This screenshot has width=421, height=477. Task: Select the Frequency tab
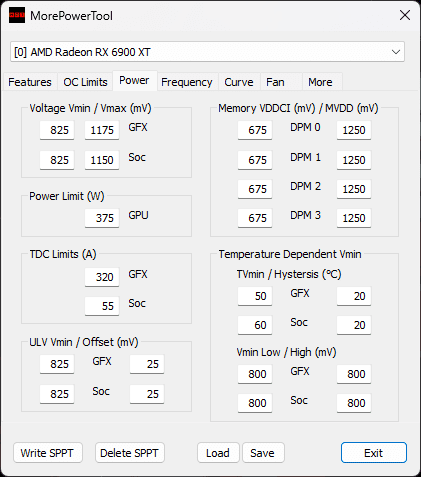[x=187, y=82]
